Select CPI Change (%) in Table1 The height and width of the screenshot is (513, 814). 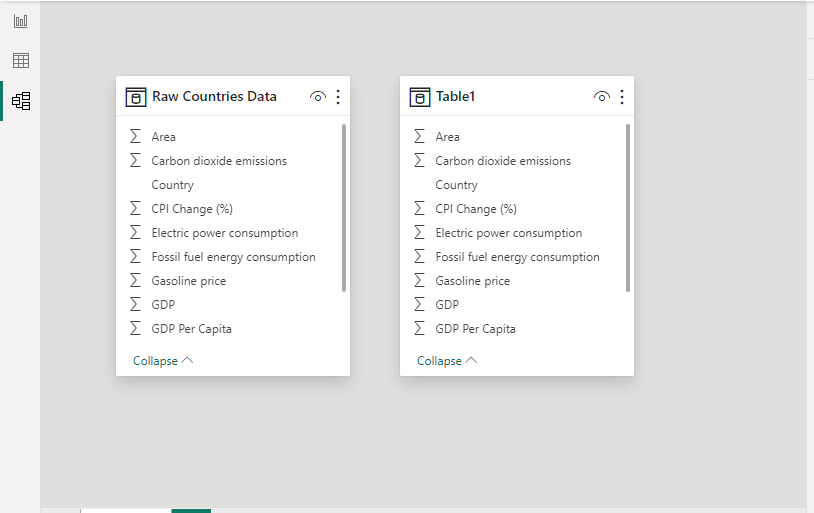(476, 209)
